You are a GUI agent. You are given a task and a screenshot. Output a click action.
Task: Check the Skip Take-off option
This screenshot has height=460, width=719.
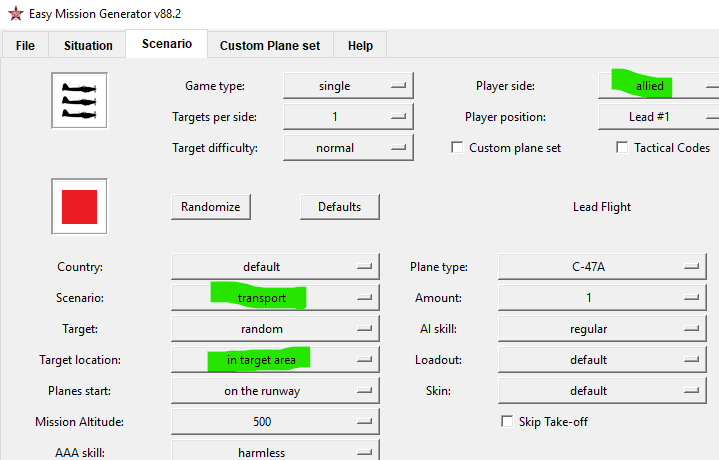point(506,421)
